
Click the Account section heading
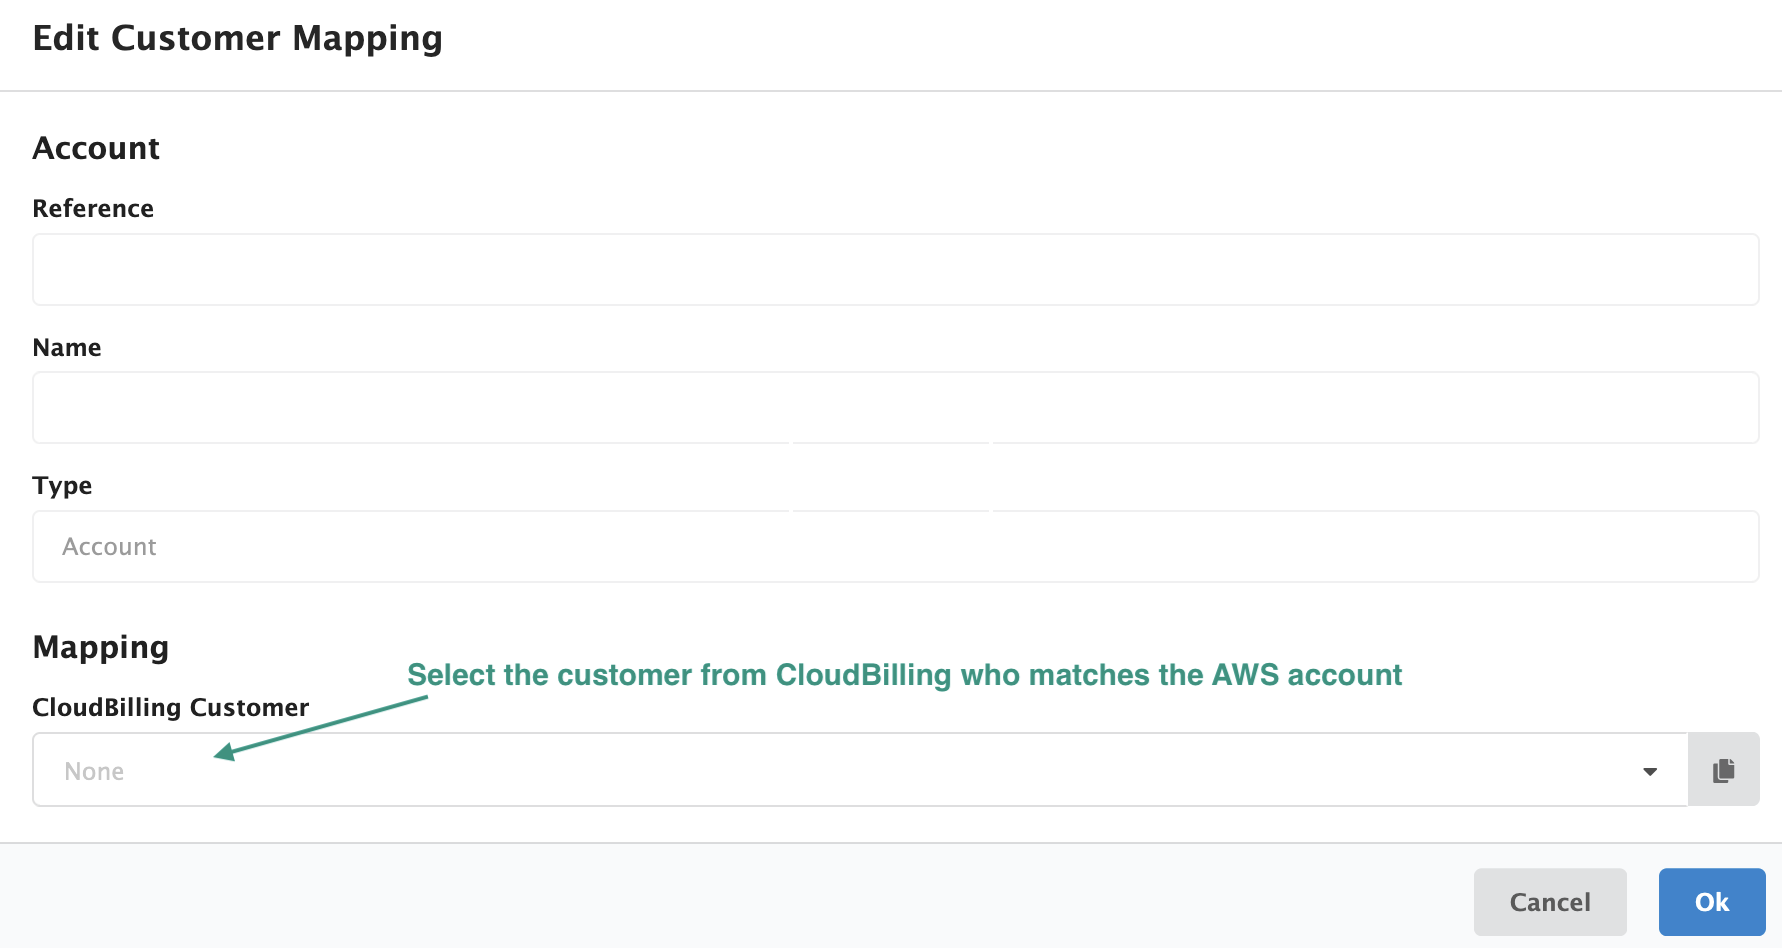96,148
